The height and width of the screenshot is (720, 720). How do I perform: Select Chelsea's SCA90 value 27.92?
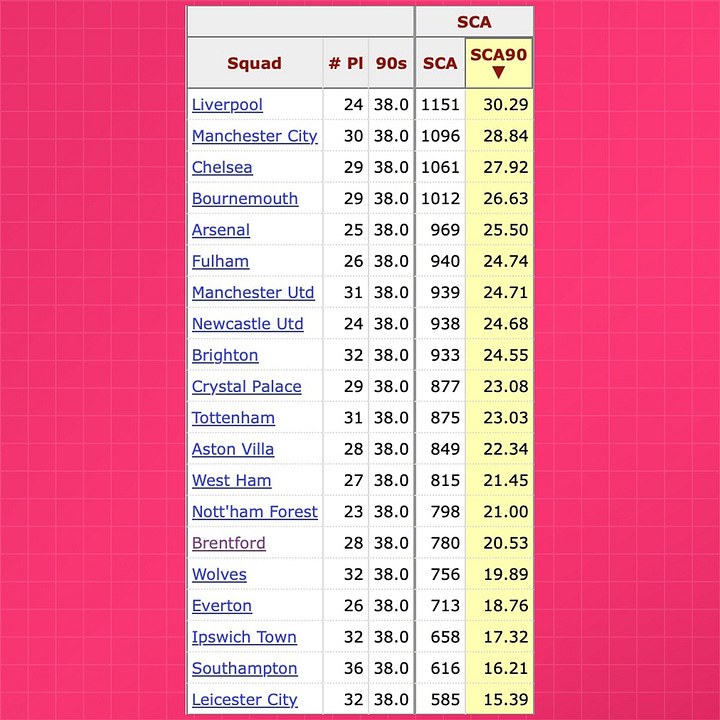click(506, 167)
